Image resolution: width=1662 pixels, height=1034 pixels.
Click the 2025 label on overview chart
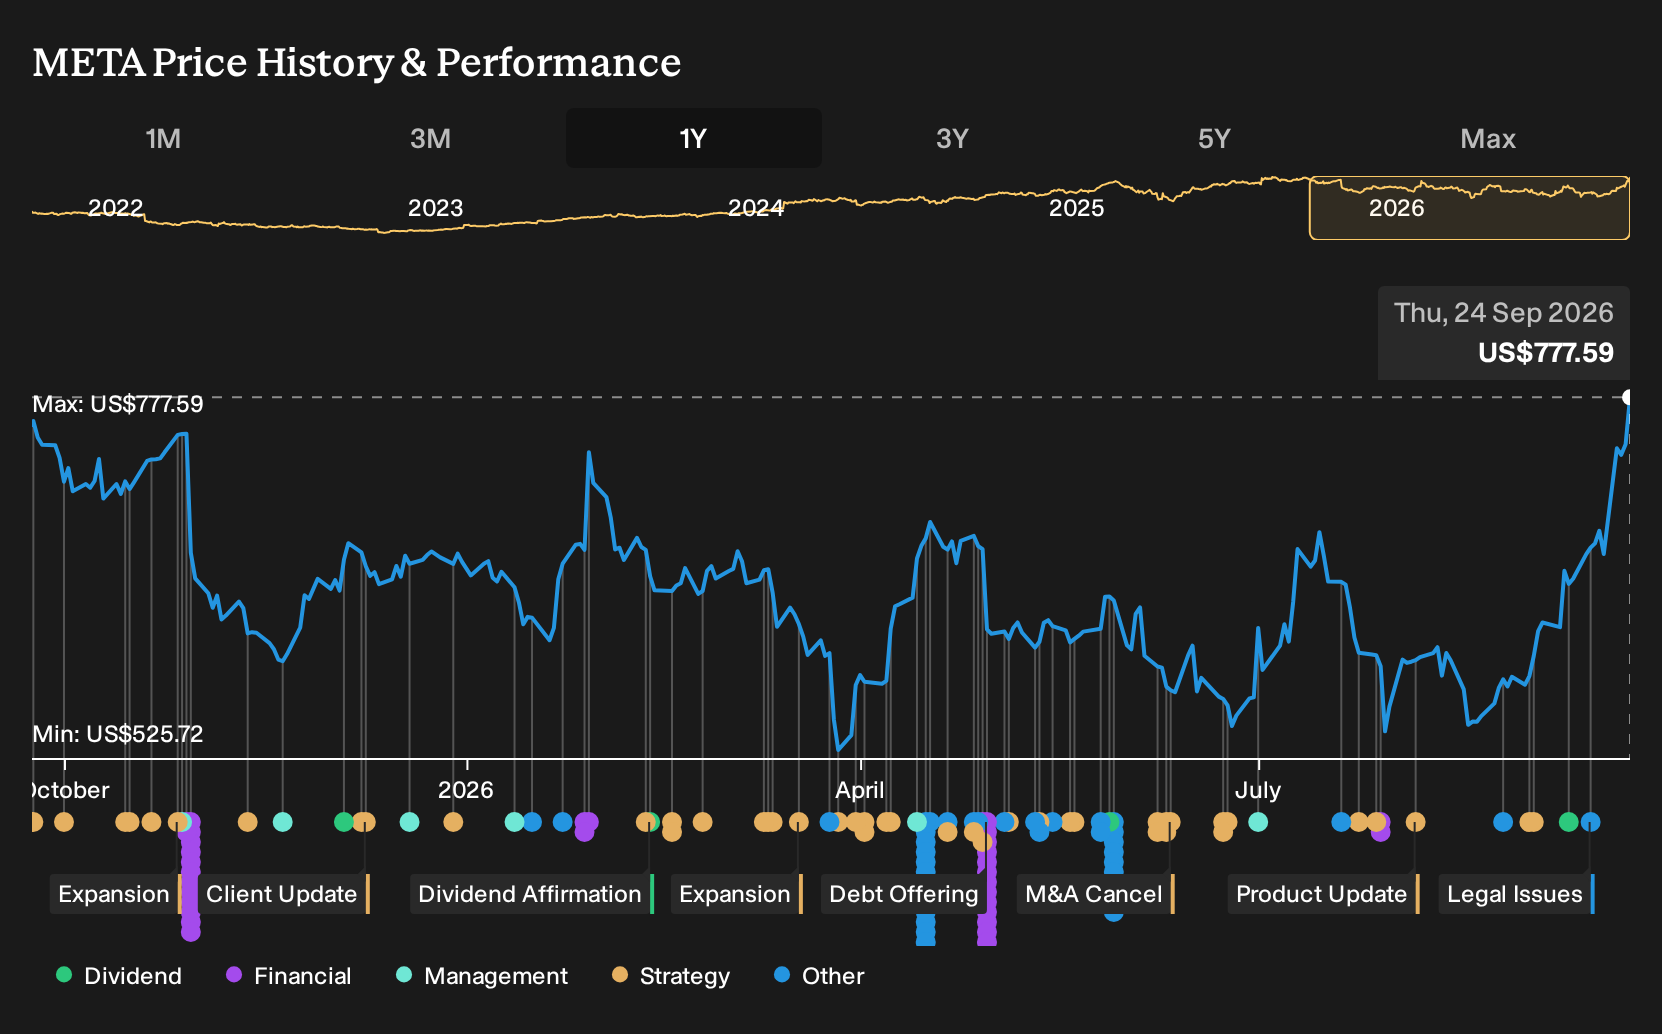click(x=1077, y=208)
